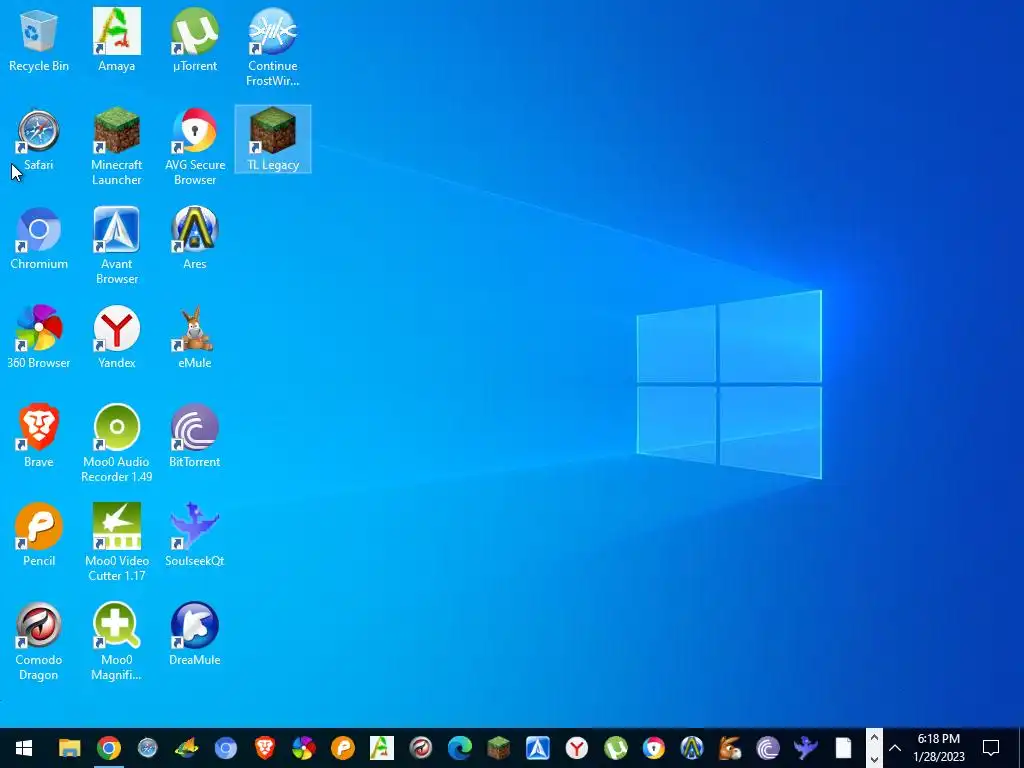Image resolution: width=1024 pixels, height=768 pixels.
Task: Show next row of taskbar icons
Action: (874, 758)
